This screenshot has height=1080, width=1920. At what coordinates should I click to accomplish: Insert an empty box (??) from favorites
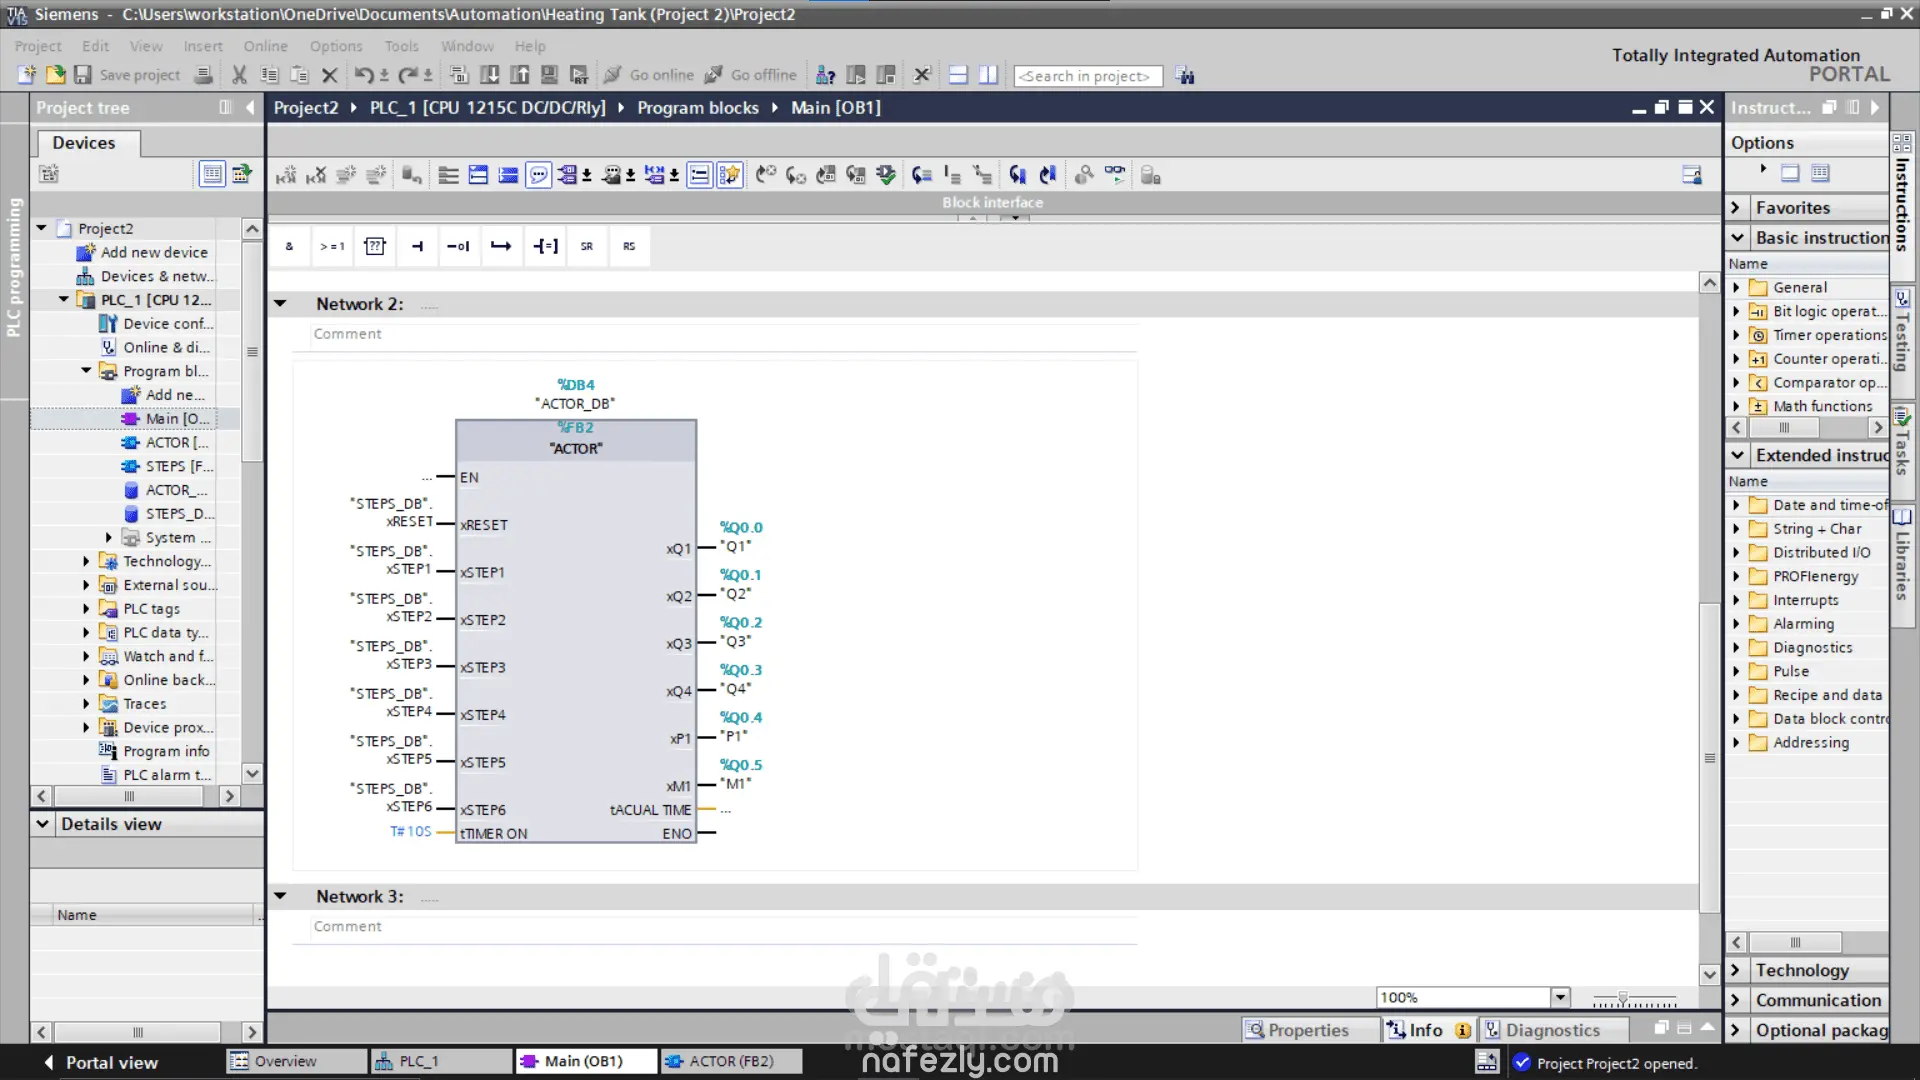tap(375, 246)
